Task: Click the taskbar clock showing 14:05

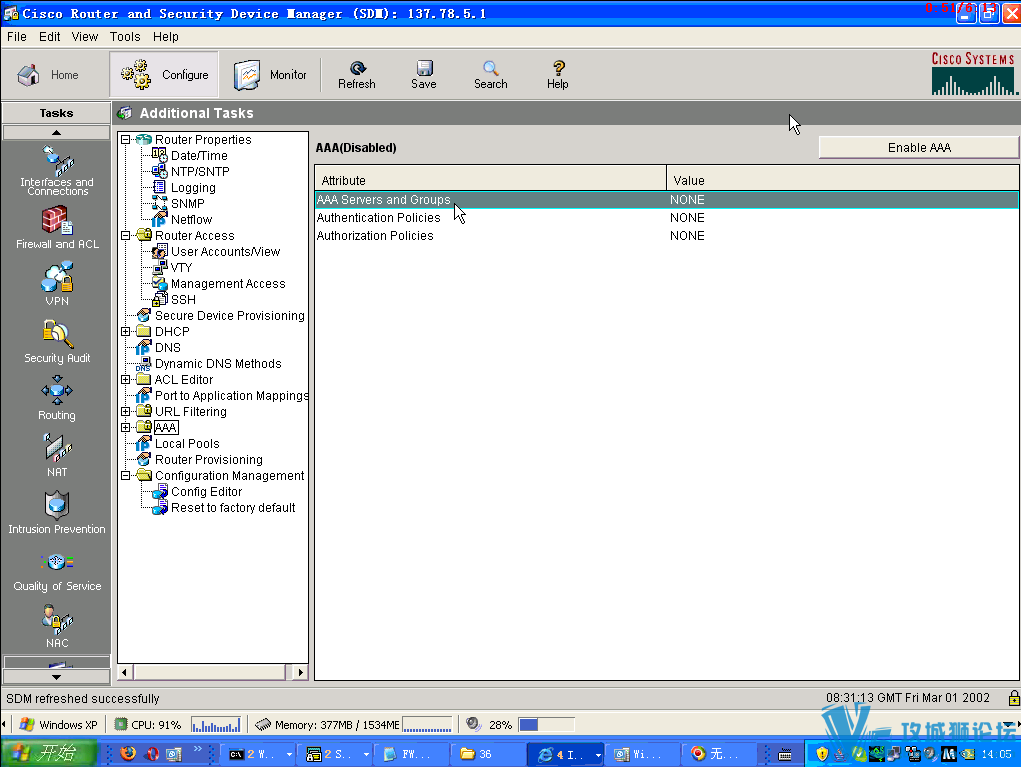Action: (x=996, y=754)
